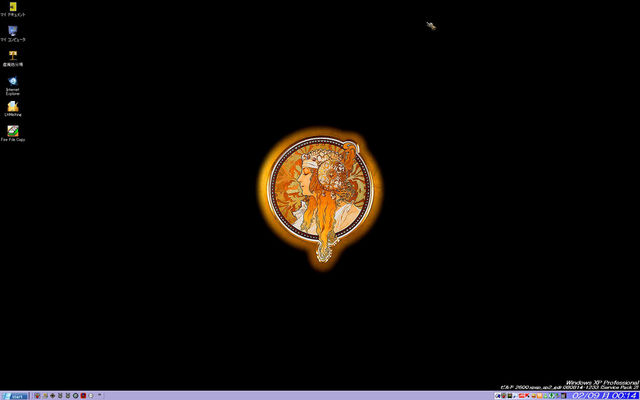640x400 pixels.
Task: Open the golden signpost desktop icon
Action: (13, 58)
